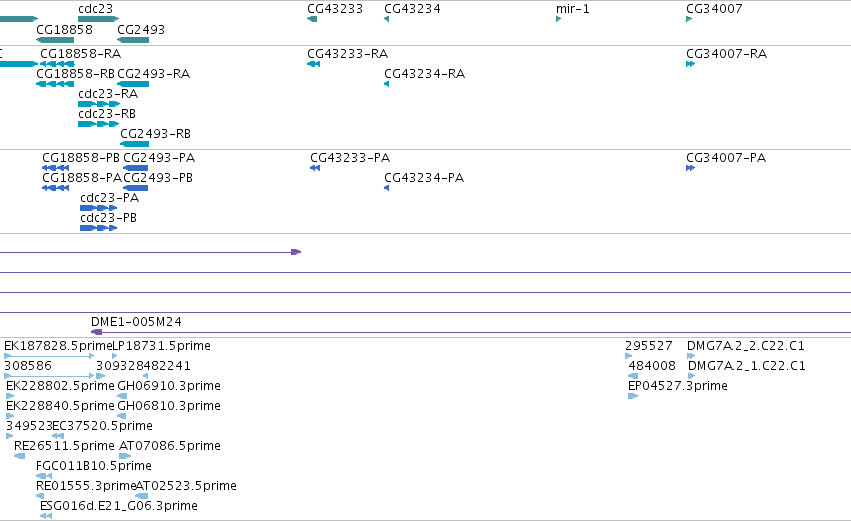The height and width of the screenshot is (521, 851).
Task: Select the AT07086.5prime EST glyph
Action: pos(125,456)
